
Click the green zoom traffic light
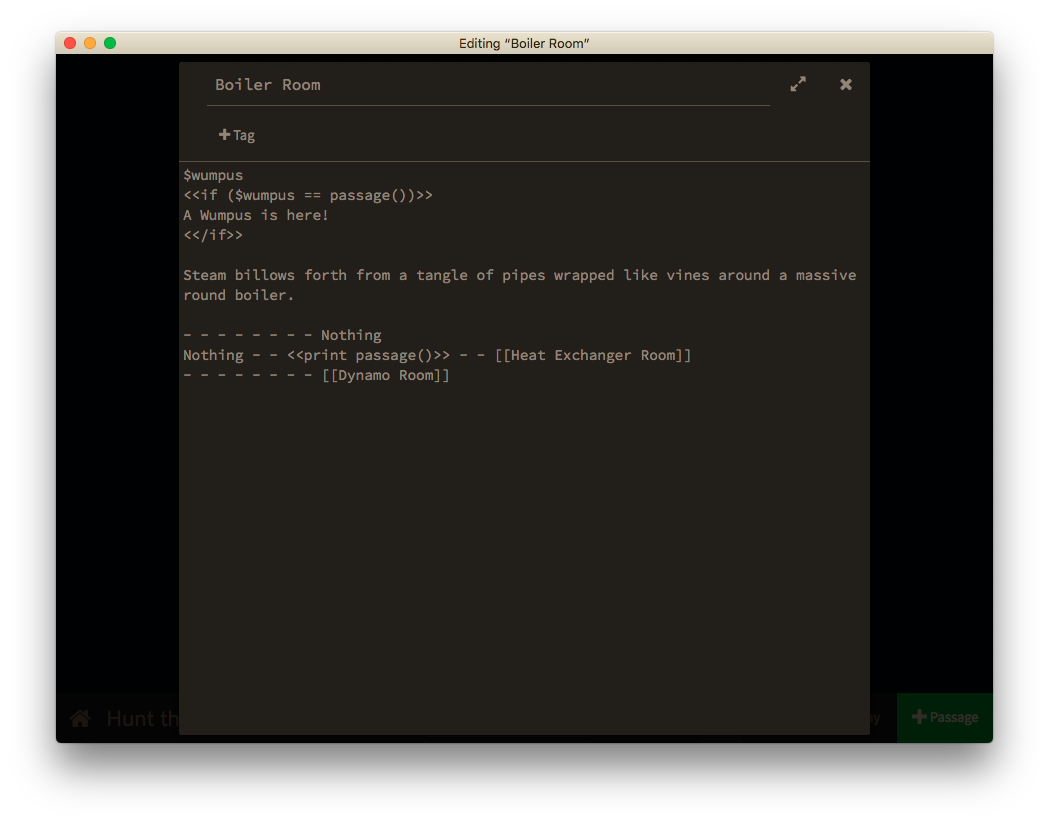(109, 43)
